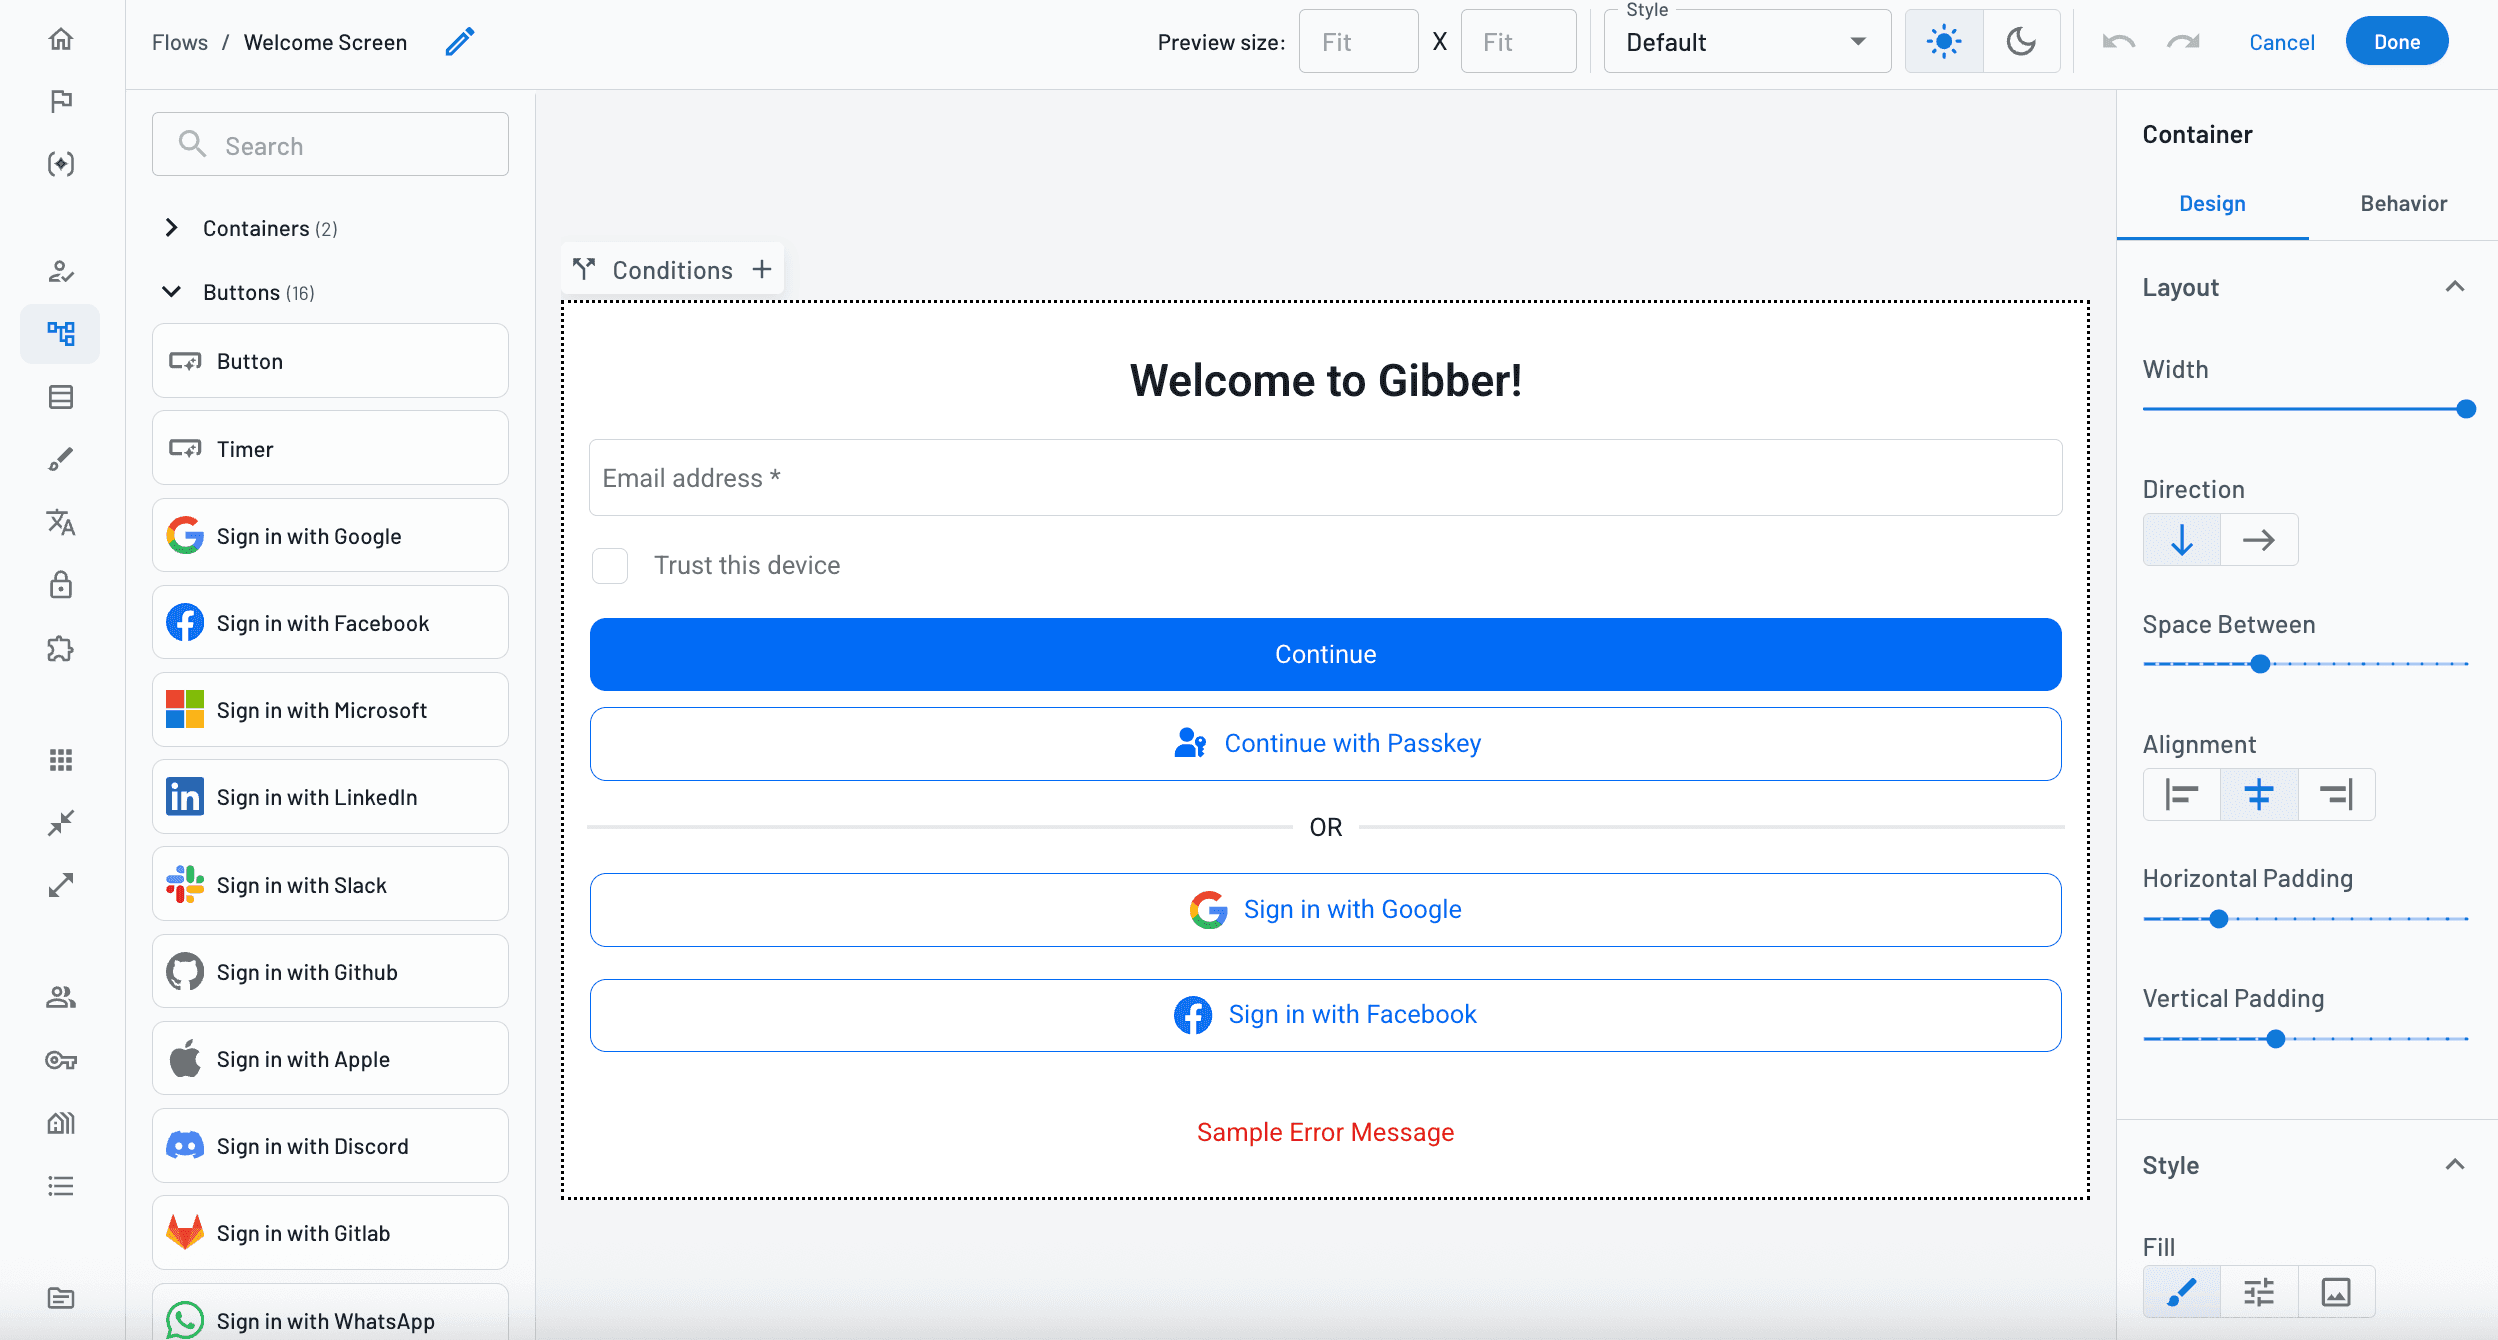Switch to the Design tab
This screenshot has width=2498, height=1340.
pos(2212,203)
